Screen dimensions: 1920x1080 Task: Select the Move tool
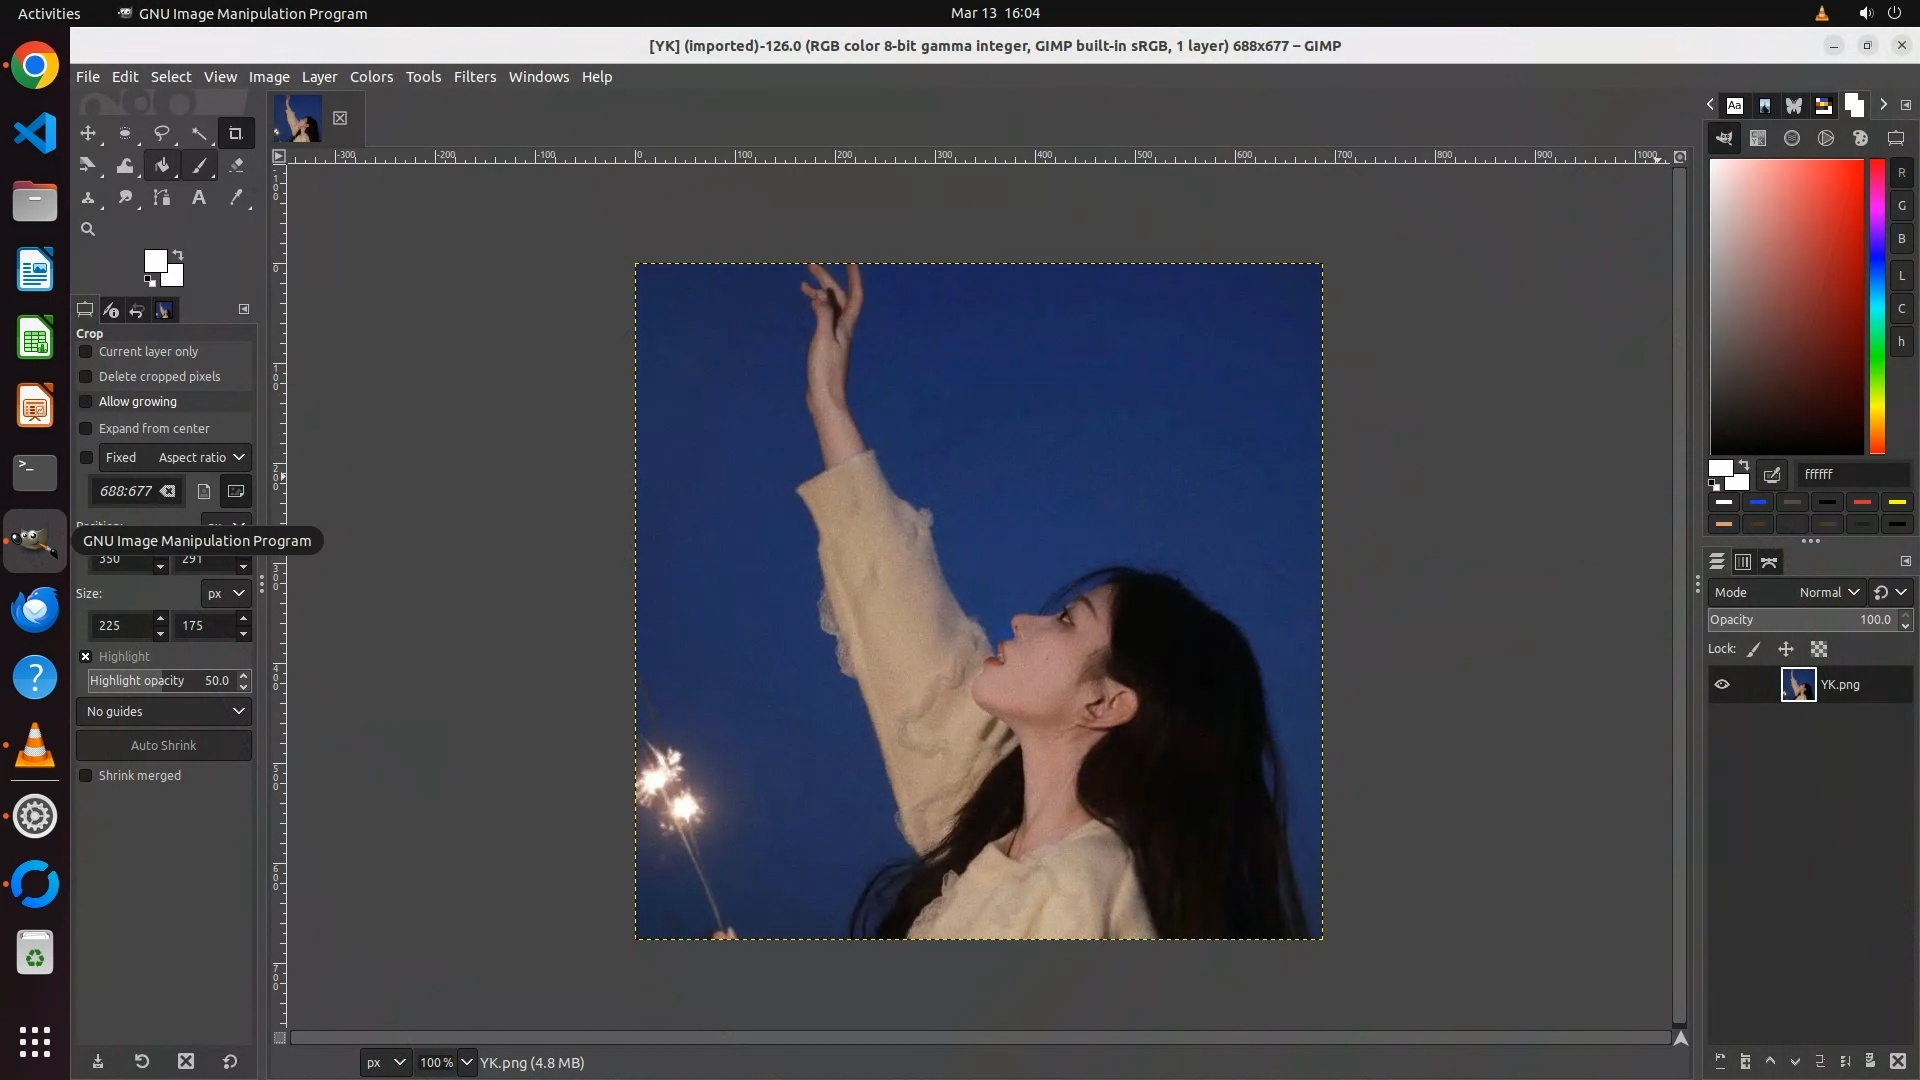coord(88,133)
